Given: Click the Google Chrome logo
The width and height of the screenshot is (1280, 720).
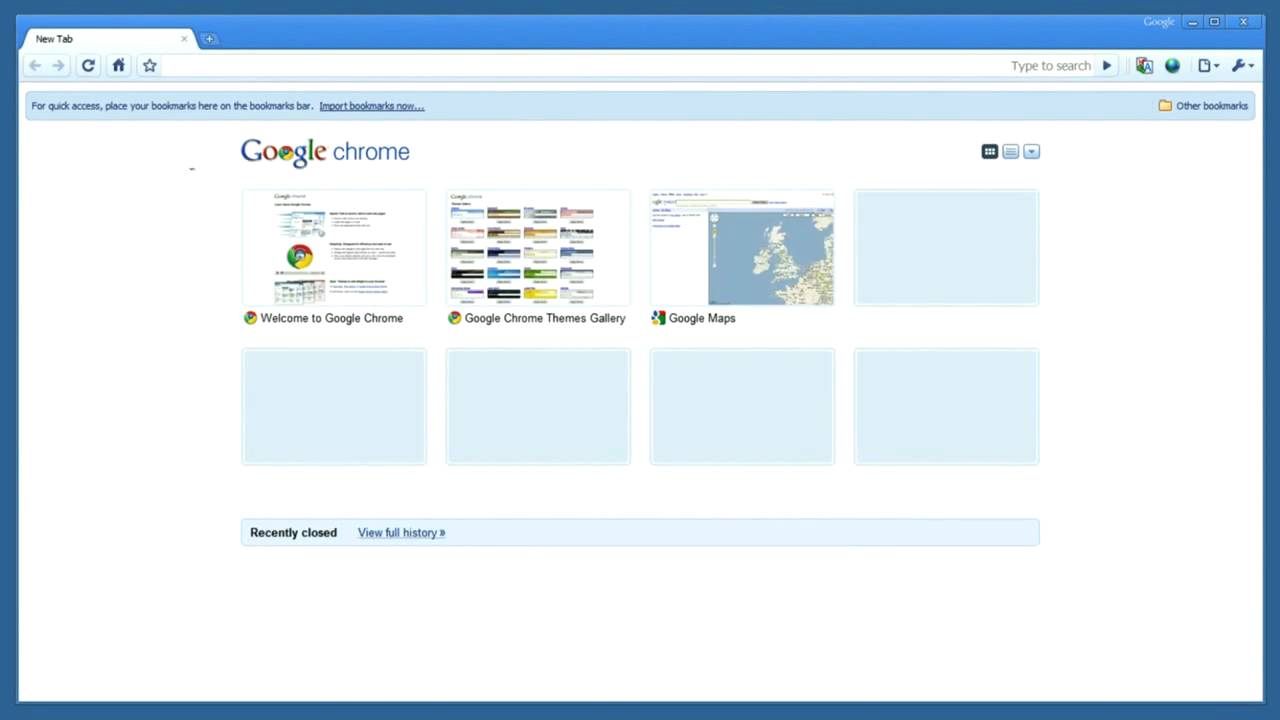Looking at the screenshot, I should tap(325, 152).
